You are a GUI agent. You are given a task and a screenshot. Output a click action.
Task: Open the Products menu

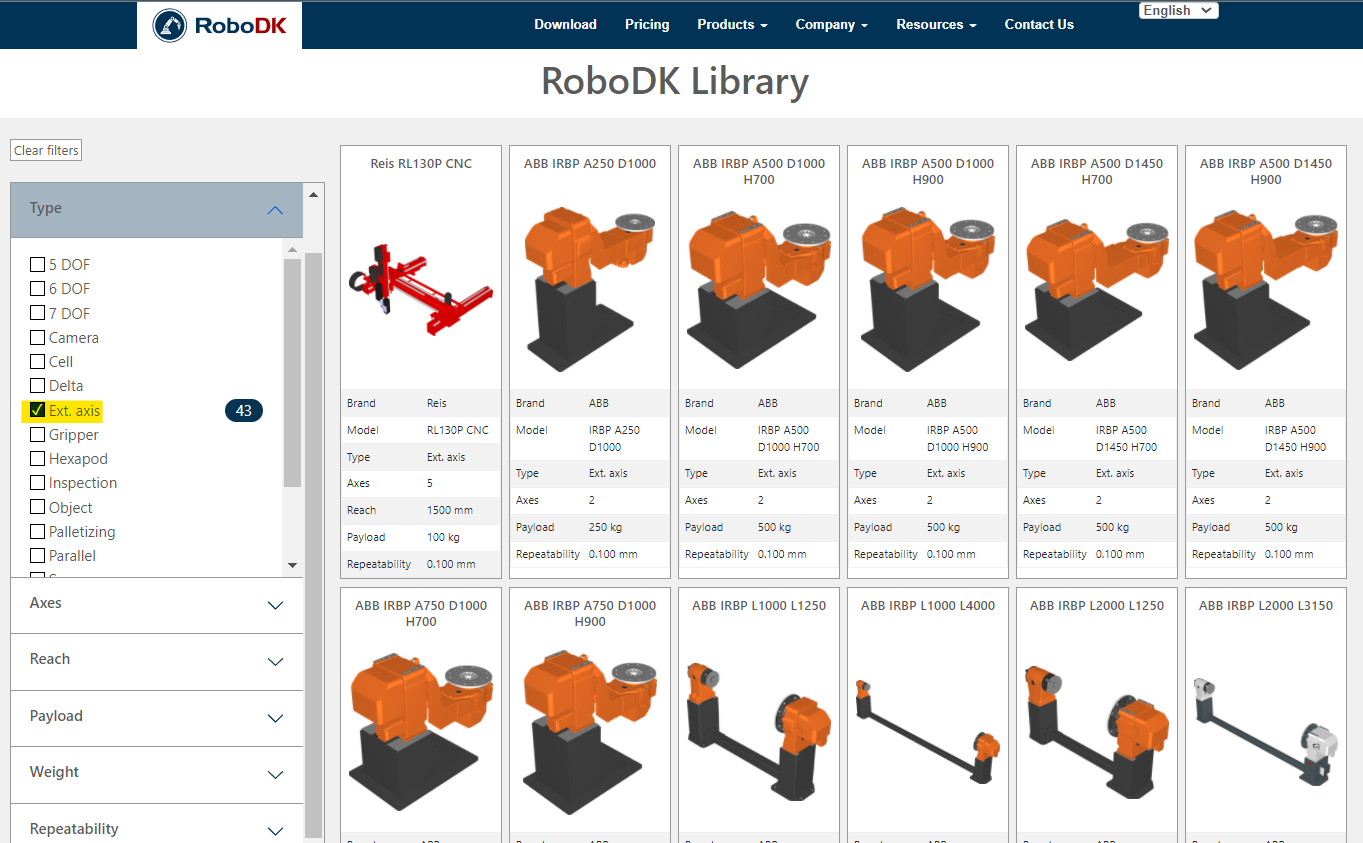click(732, 25)
